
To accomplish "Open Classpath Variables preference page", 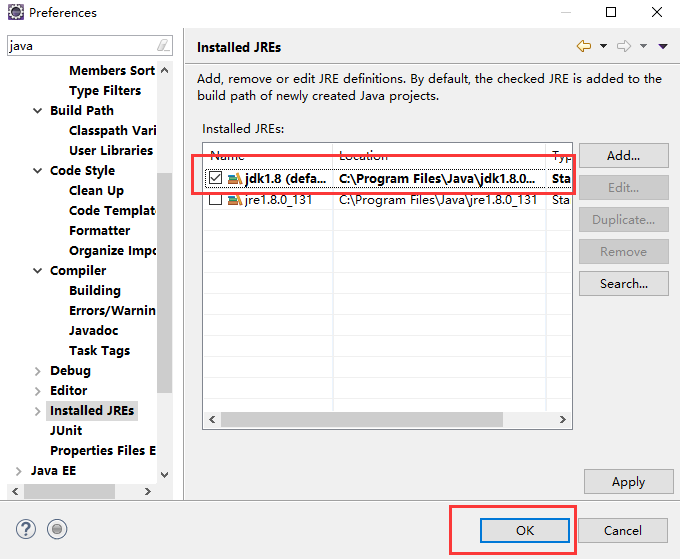I will pyautogui.click(x=112, y=131).
